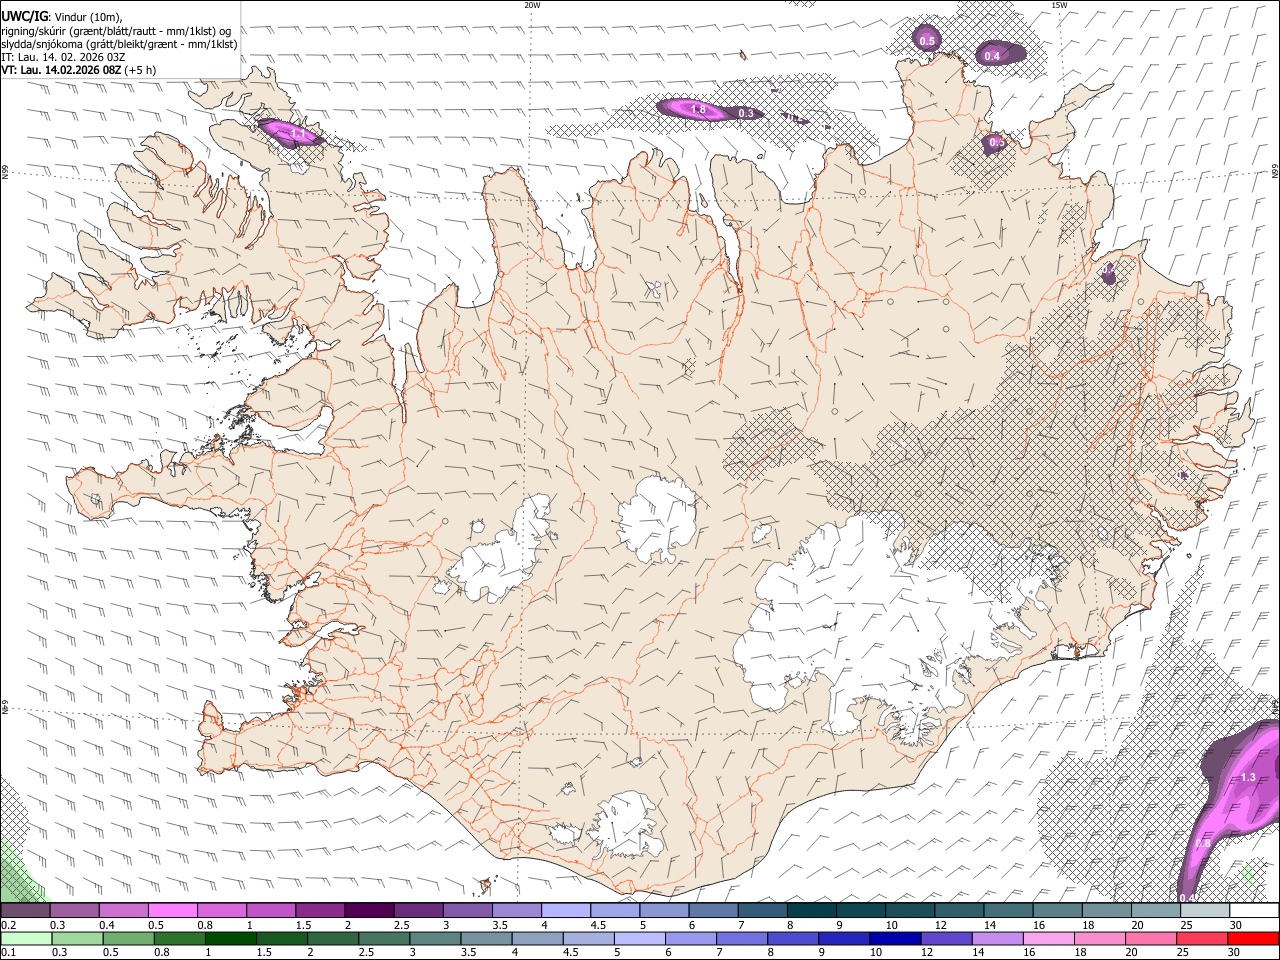Click the '15W' longitude label at the top
The width and height of the screenshot is (1280, 960).
pyautogui.click(x=1059, y=5)
